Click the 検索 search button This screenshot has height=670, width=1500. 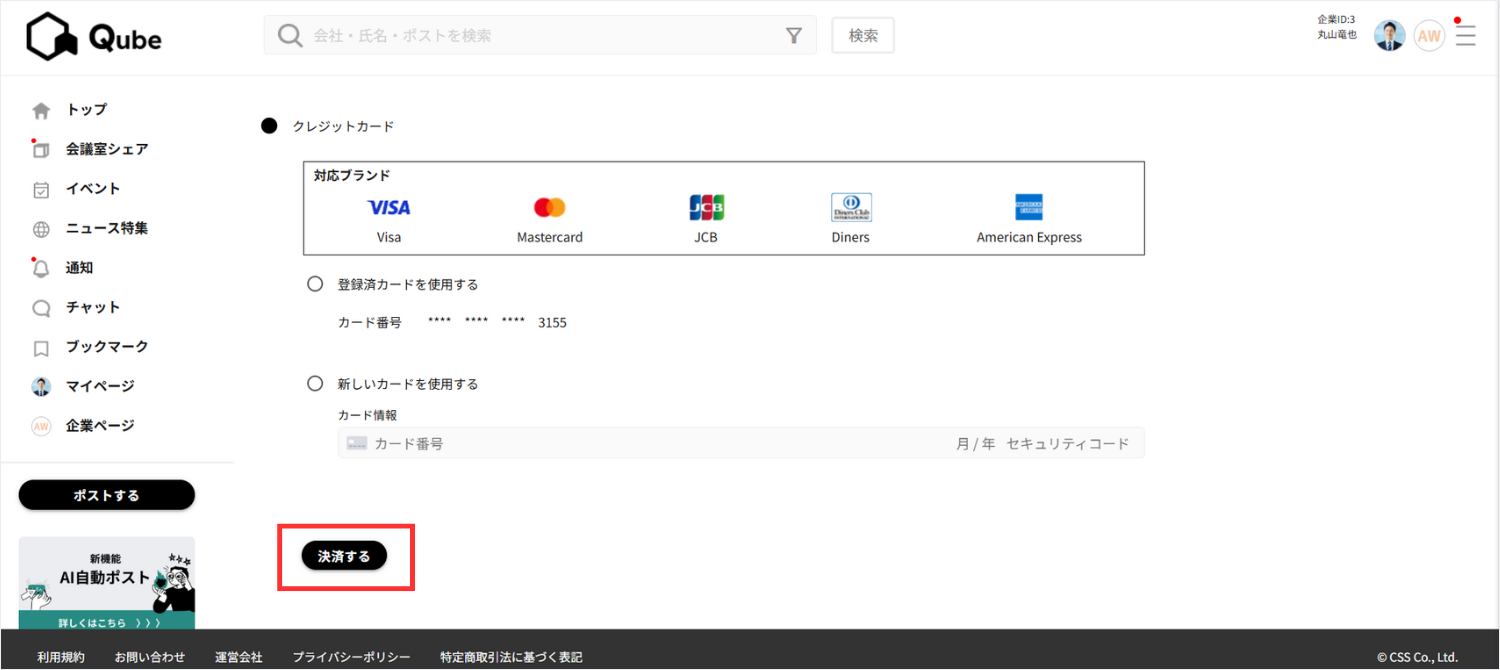863,35
